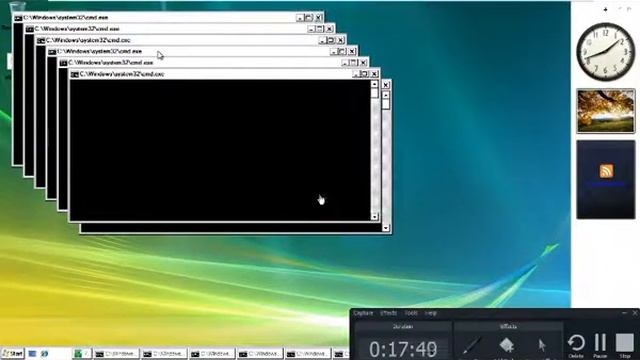This screenshot has height=360, width=640.
Task: Click the frontmost cmd window scroll-up arrow
Action: (374, 84)
